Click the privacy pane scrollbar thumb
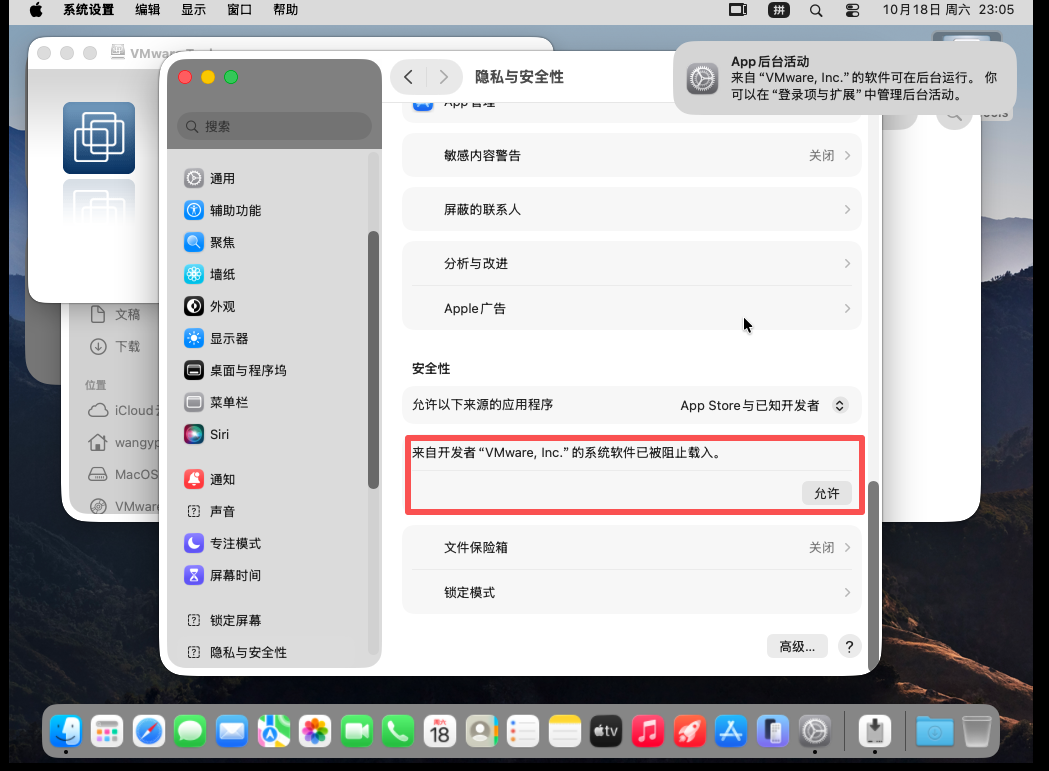The width and height of the screenshot is (1049, 771). tap(873, 576)
